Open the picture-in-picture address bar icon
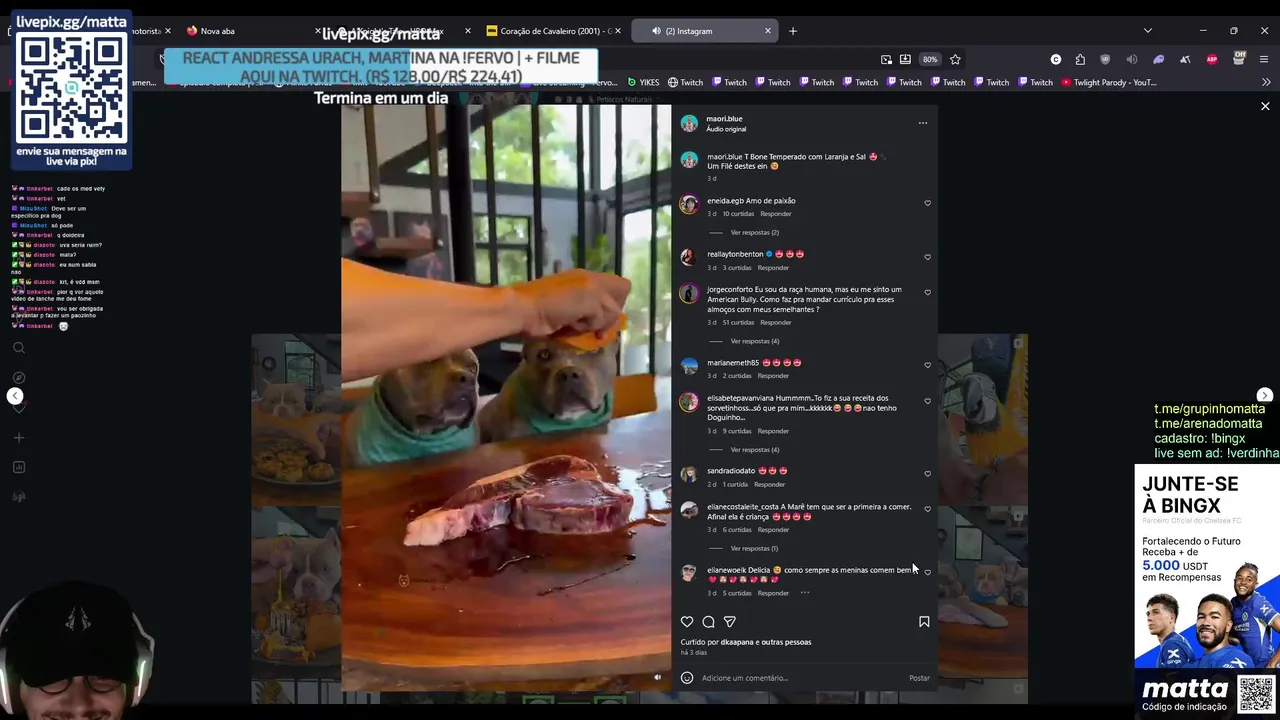Screen dimensions: 1280x720 [885, 59]
